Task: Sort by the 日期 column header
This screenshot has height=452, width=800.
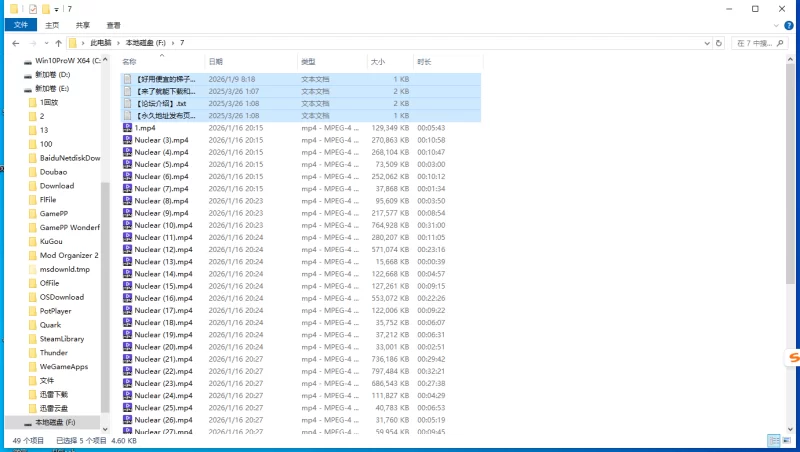Action: click(x=251, y=62)
